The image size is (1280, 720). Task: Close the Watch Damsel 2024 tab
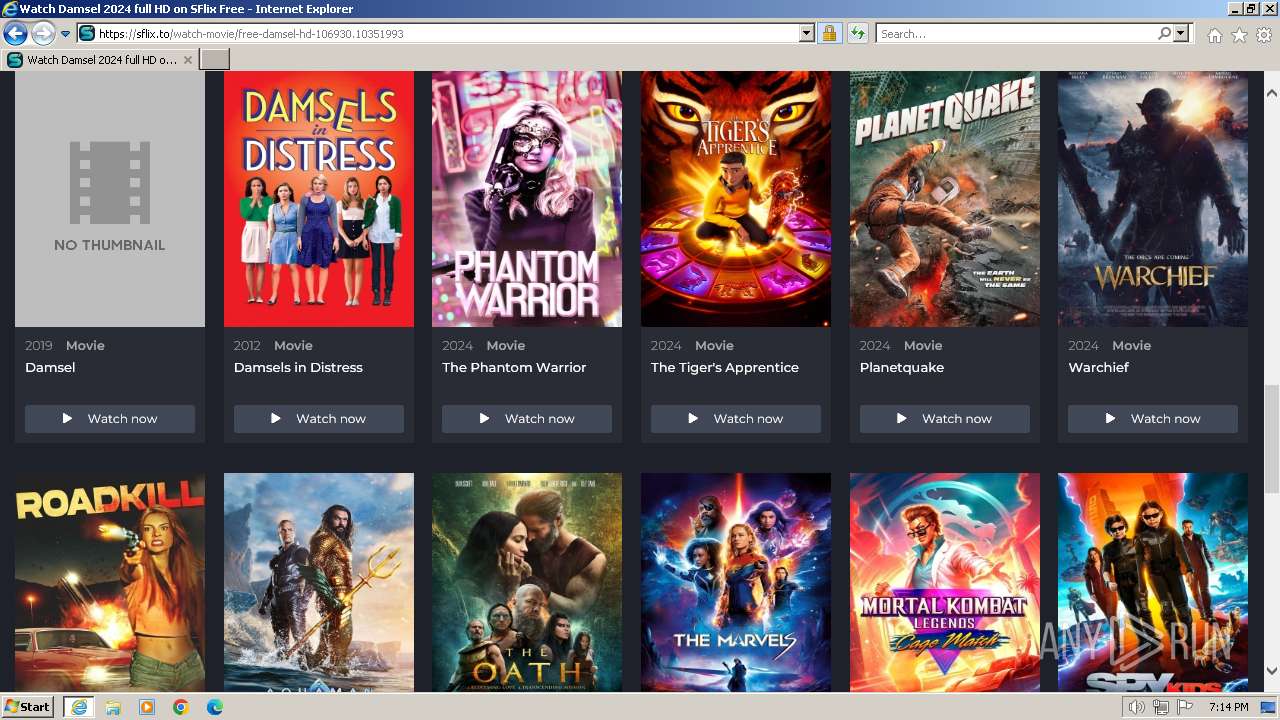(x=187, y=60)
